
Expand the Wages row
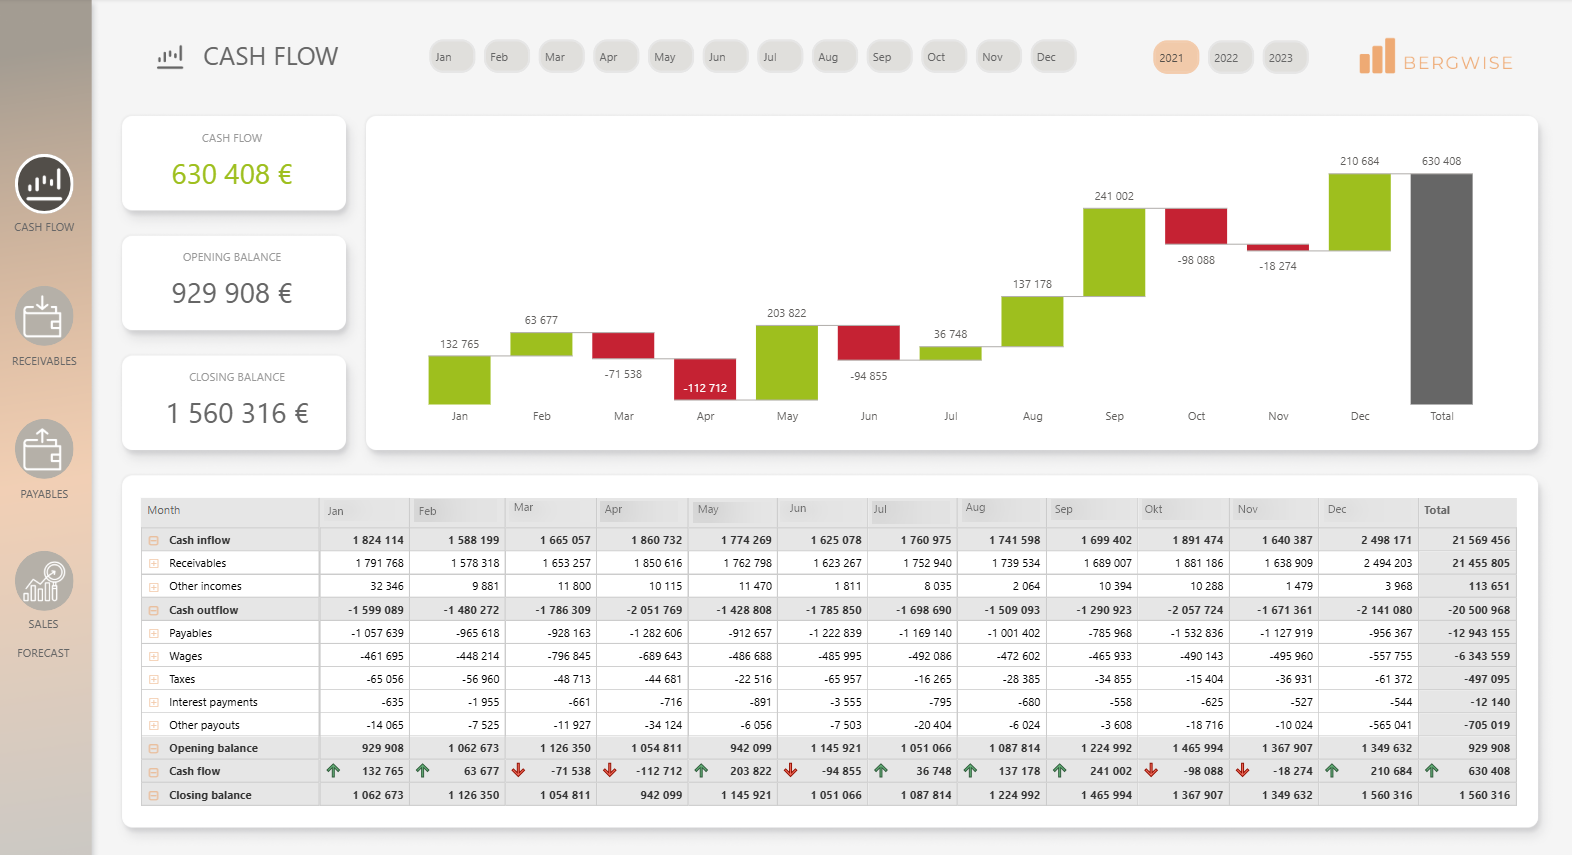point(154,656)
